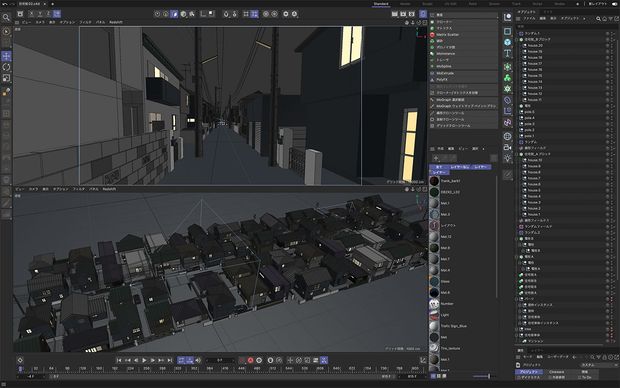620x388 pixels.
Task: Click the Light object icon
Action: [x=508, y=158]
